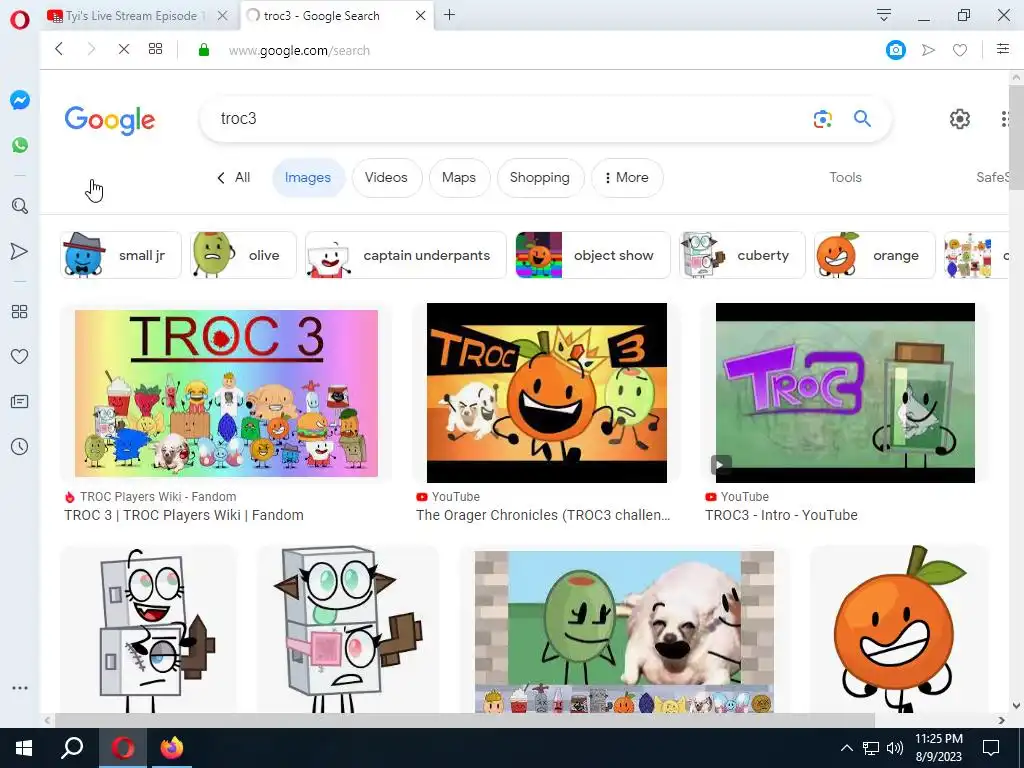This screenshot has height=768, width=1024.
Task: Click the troc3 search input field
Action: tap(509, 119)
